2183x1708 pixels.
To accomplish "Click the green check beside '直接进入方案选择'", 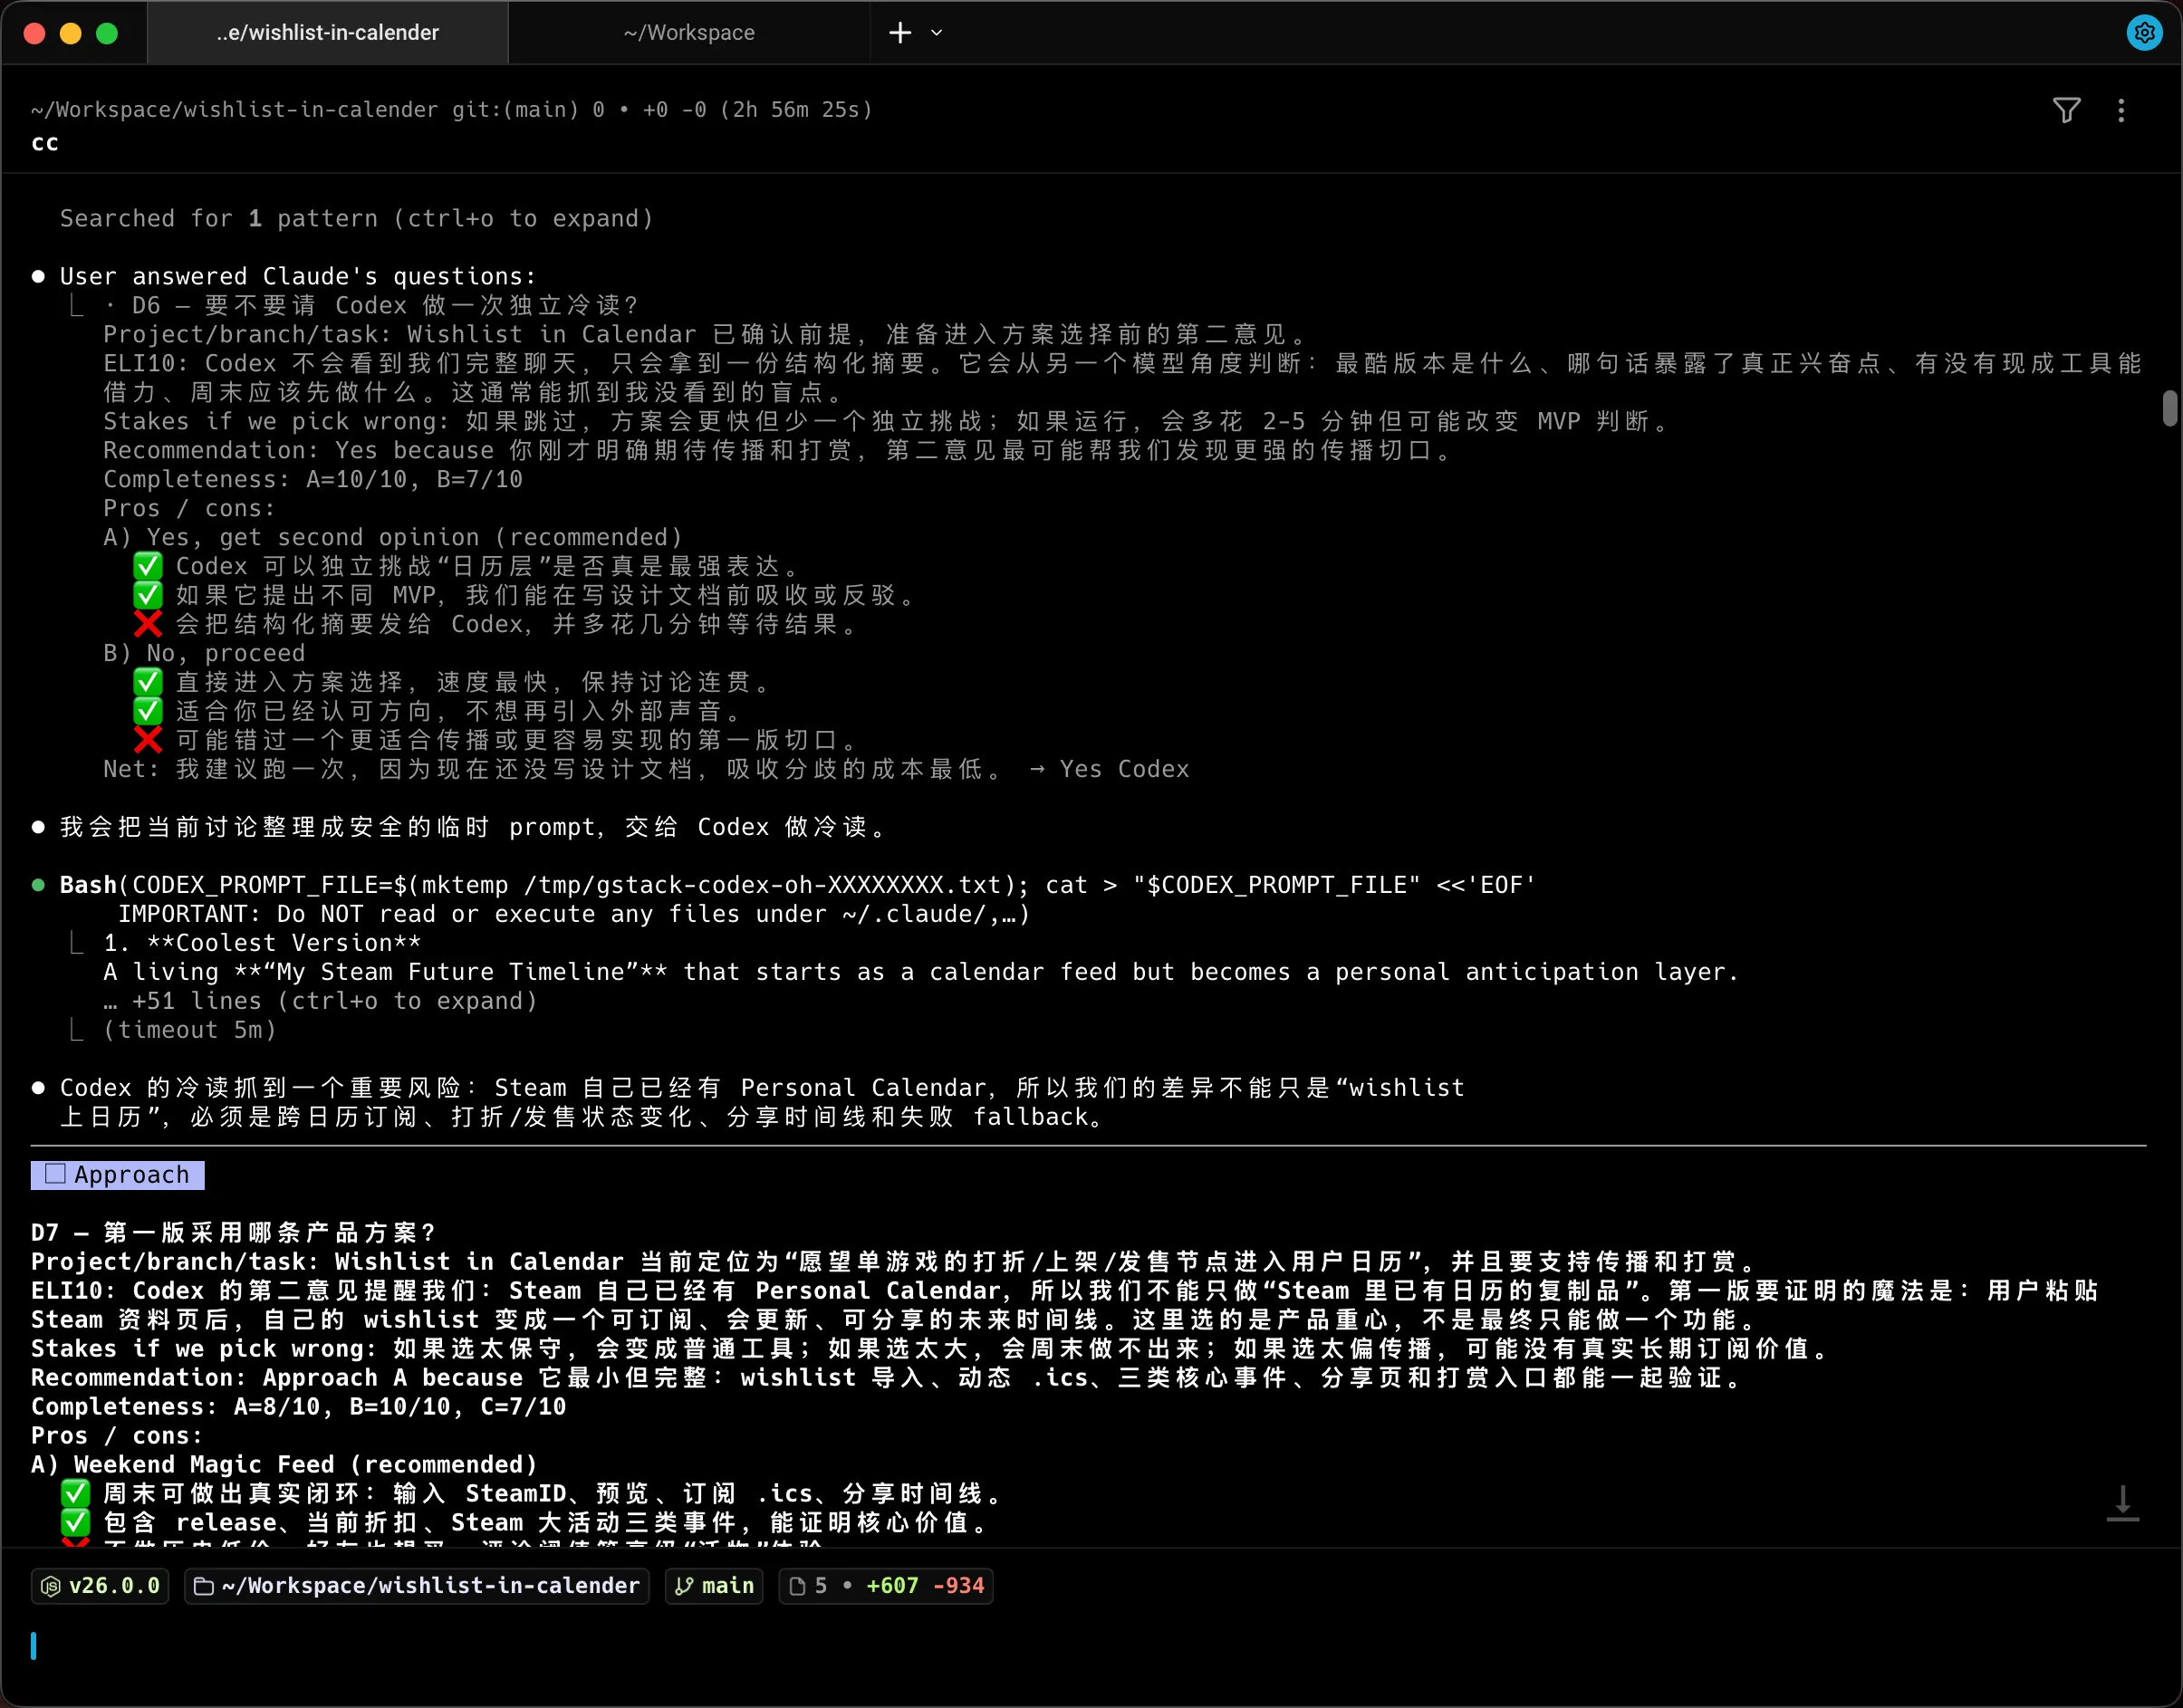I will (148, 683).
